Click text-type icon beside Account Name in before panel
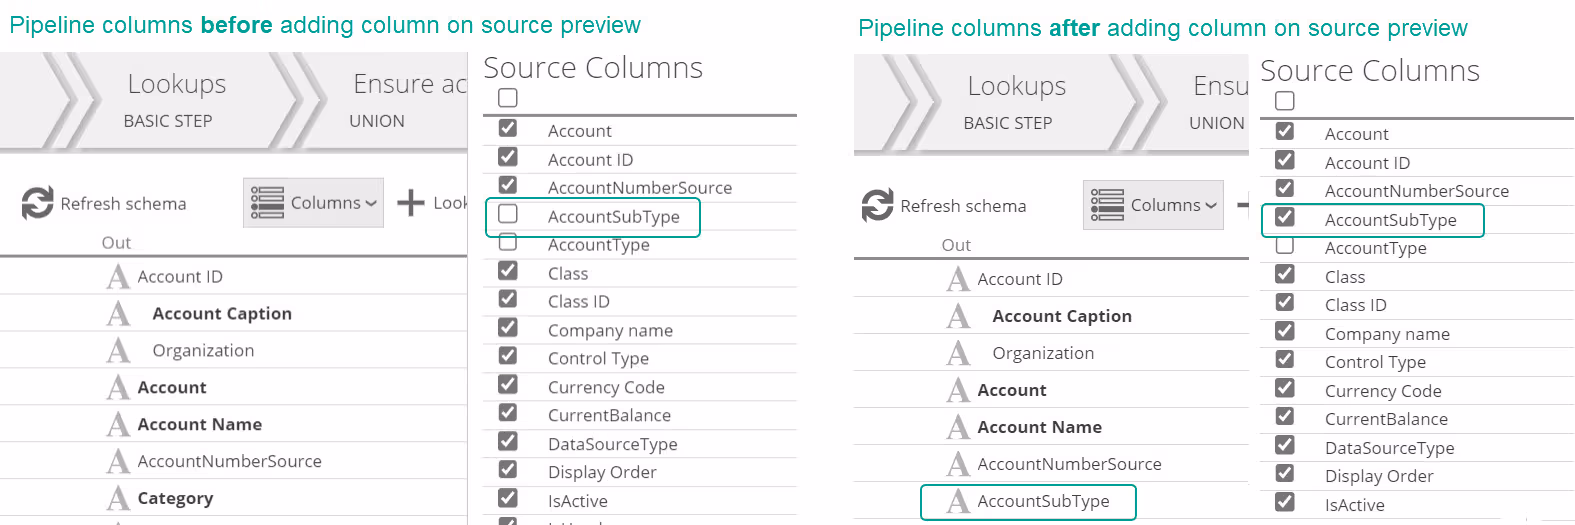 click(118, 424)
